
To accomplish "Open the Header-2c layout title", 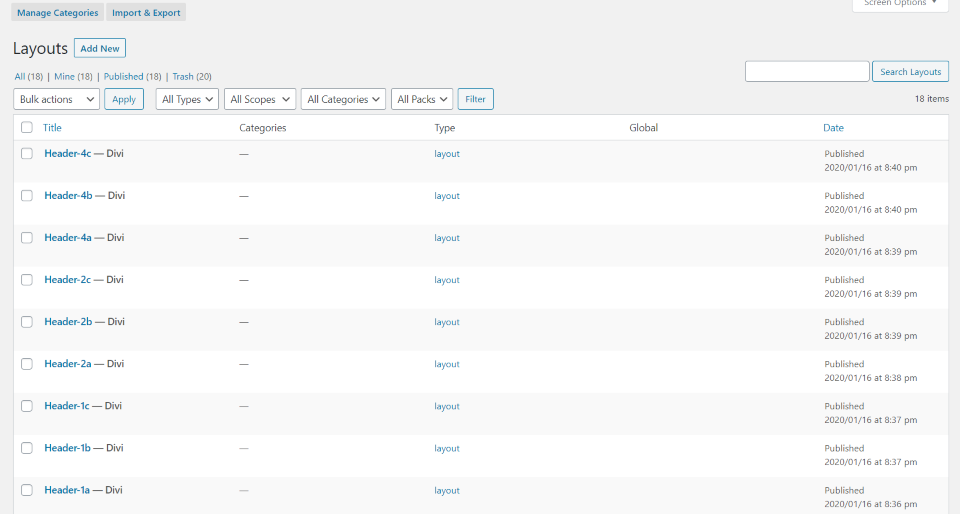I will [x=67, y=280].
